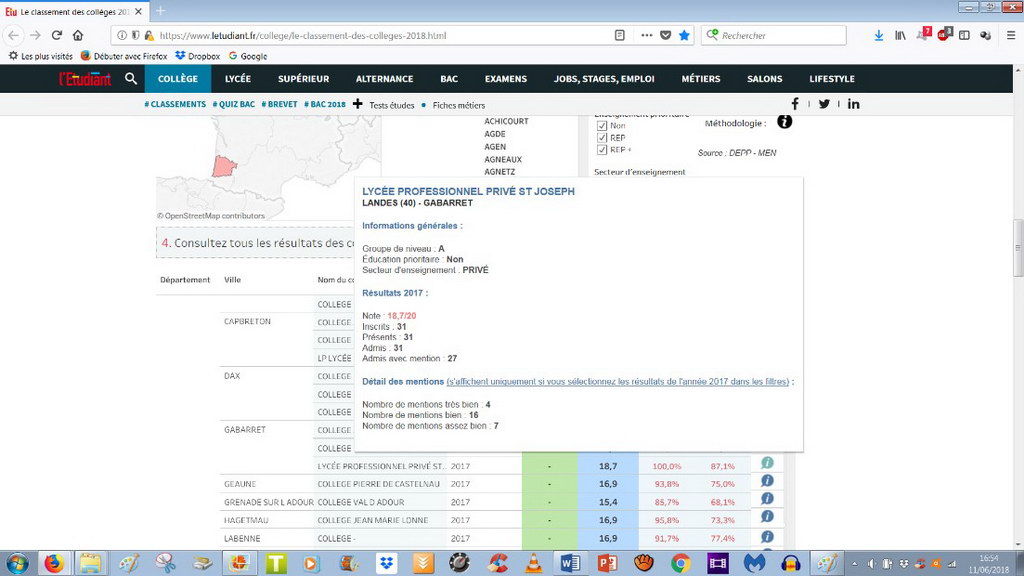1024x576 pixels.
Task: Click the mentions detail explanation link
Action: pyautogui.click(x=618, y=381)
